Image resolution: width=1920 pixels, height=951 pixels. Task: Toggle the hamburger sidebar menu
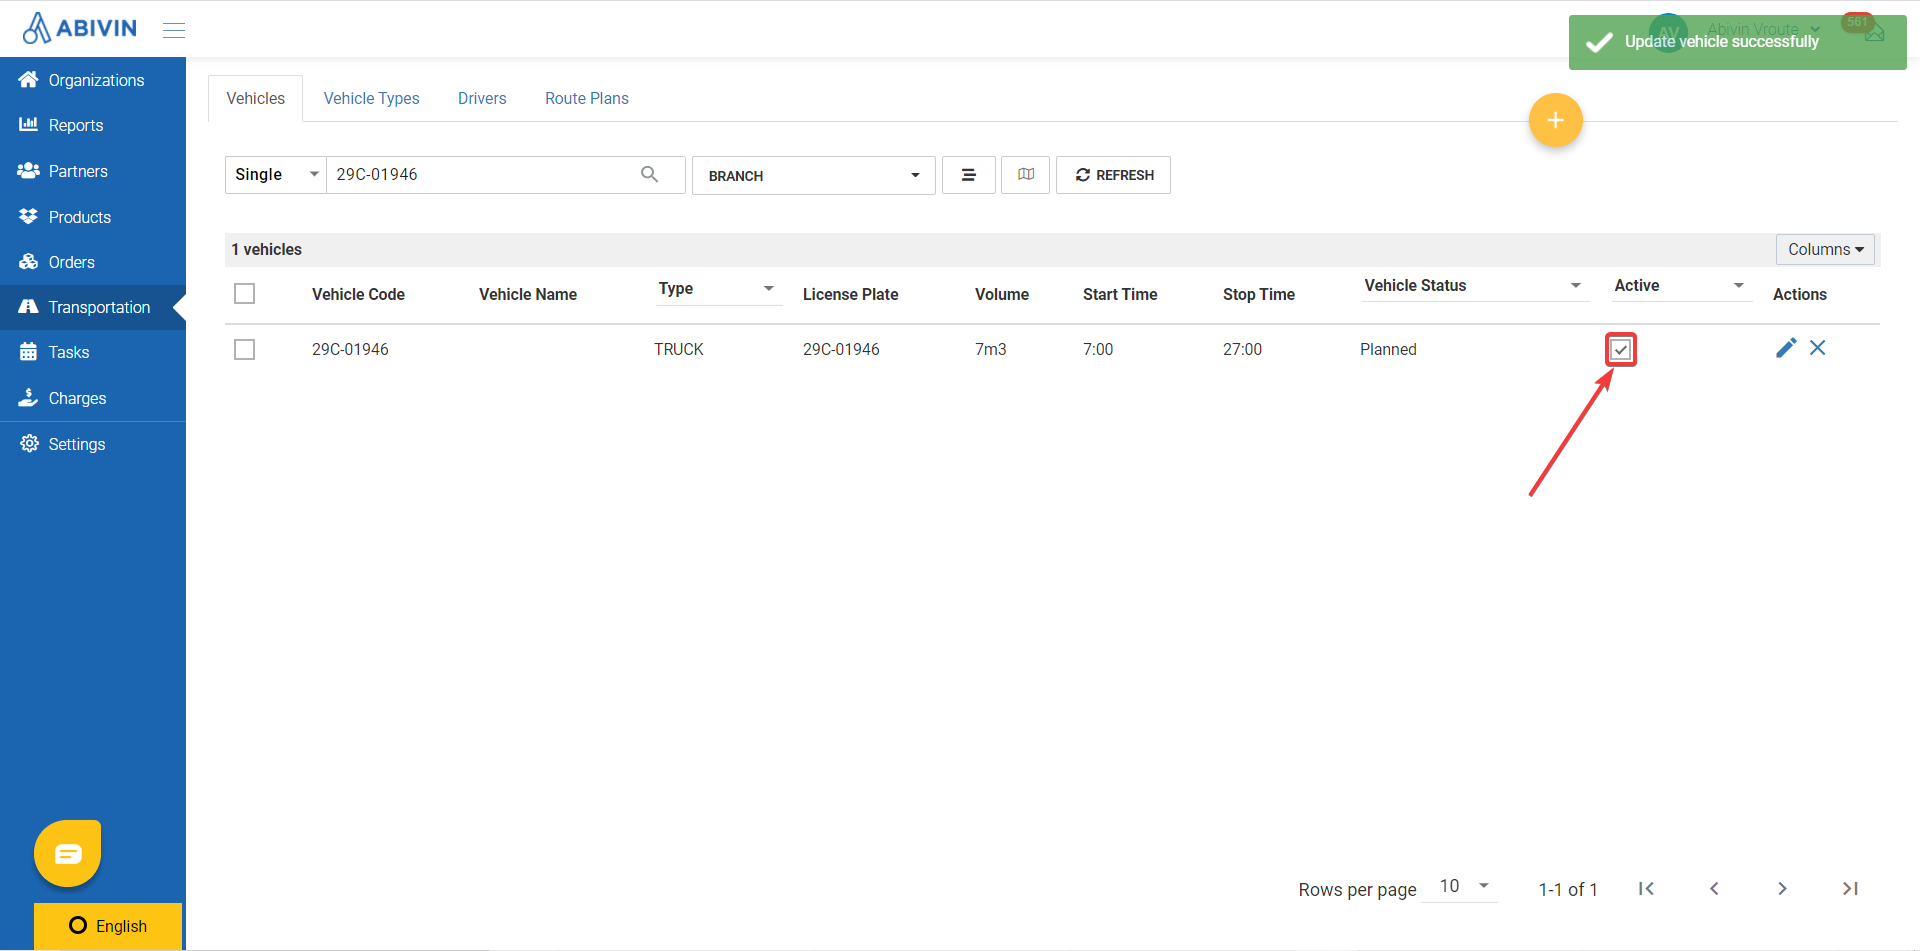(x=174, y=30)
